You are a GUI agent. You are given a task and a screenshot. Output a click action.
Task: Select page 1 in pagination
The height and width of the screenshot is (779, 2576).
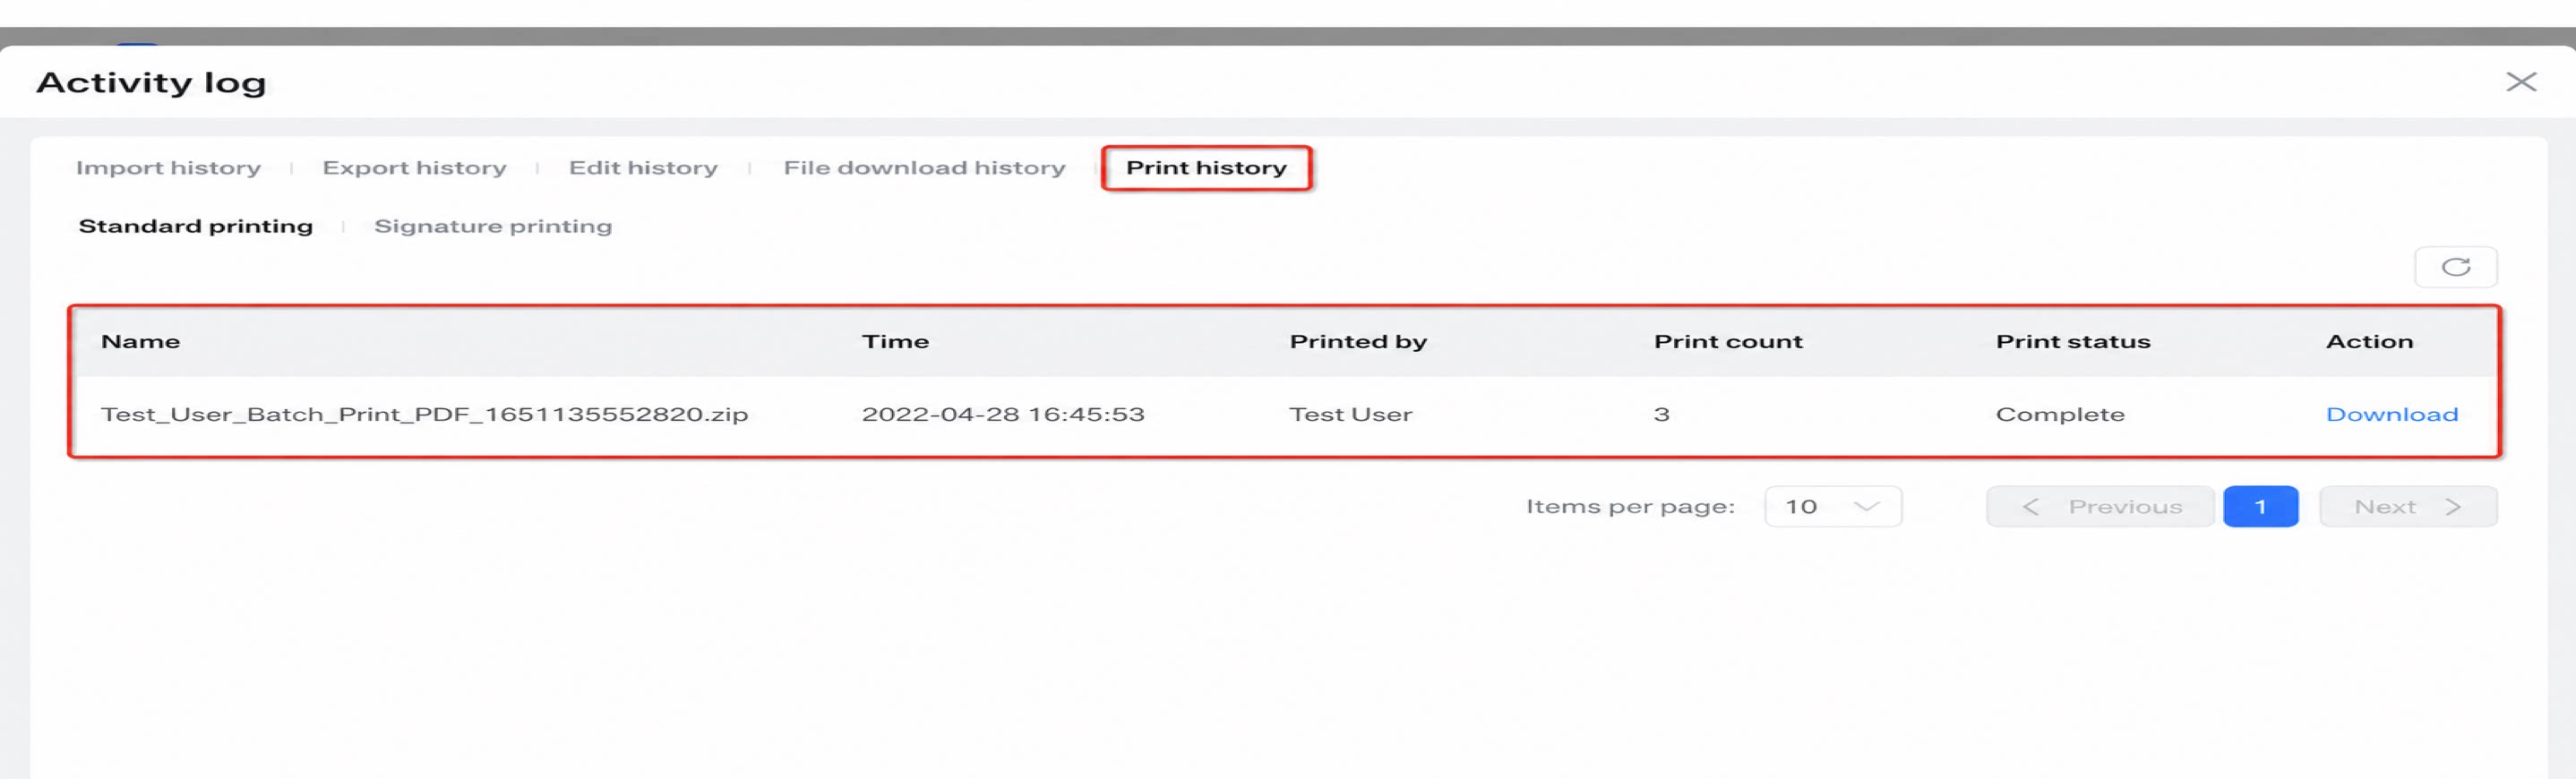2260,507
